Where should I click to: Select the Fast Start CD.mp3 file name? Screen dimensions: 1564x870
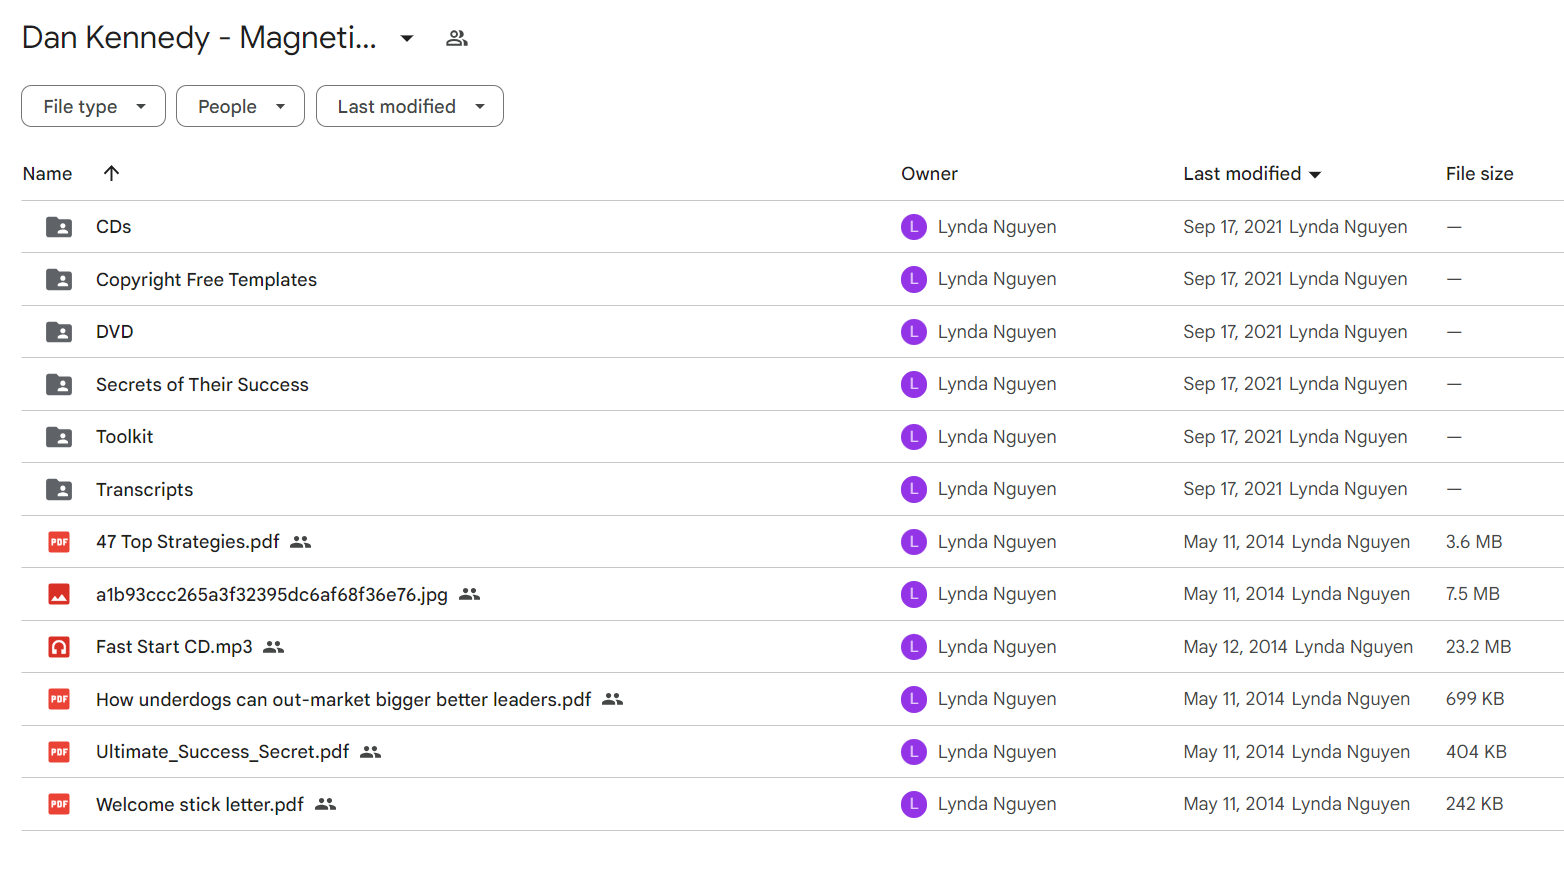coord(174,647)
